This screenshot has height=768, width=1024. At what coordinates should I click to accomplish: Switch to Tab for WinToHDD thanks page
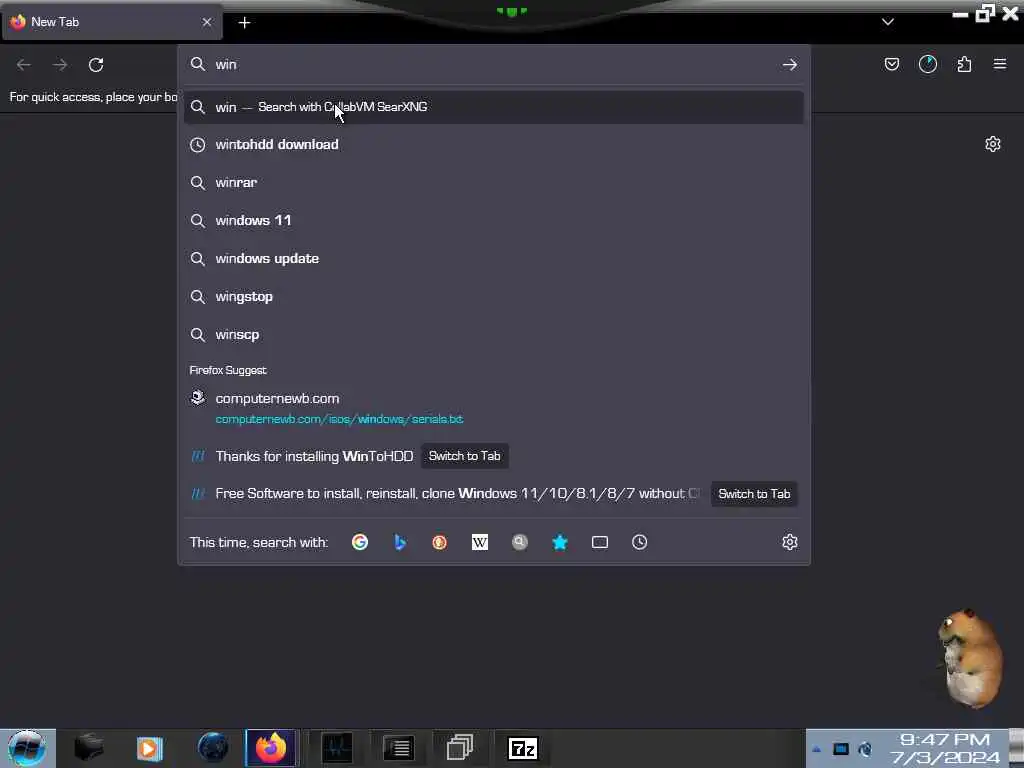pyautogui.click(x=464, y=456)
